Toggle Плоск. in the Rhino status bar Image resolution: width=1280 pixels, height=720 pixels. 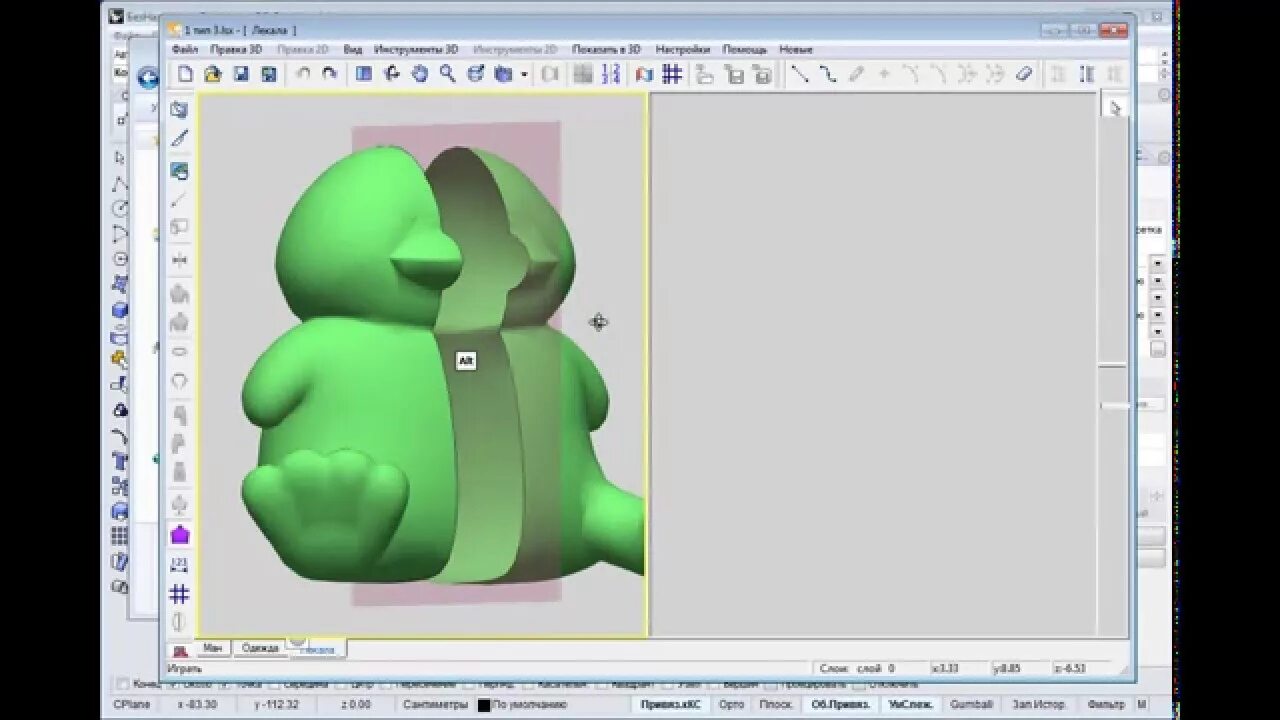click(x=776, y=705)
